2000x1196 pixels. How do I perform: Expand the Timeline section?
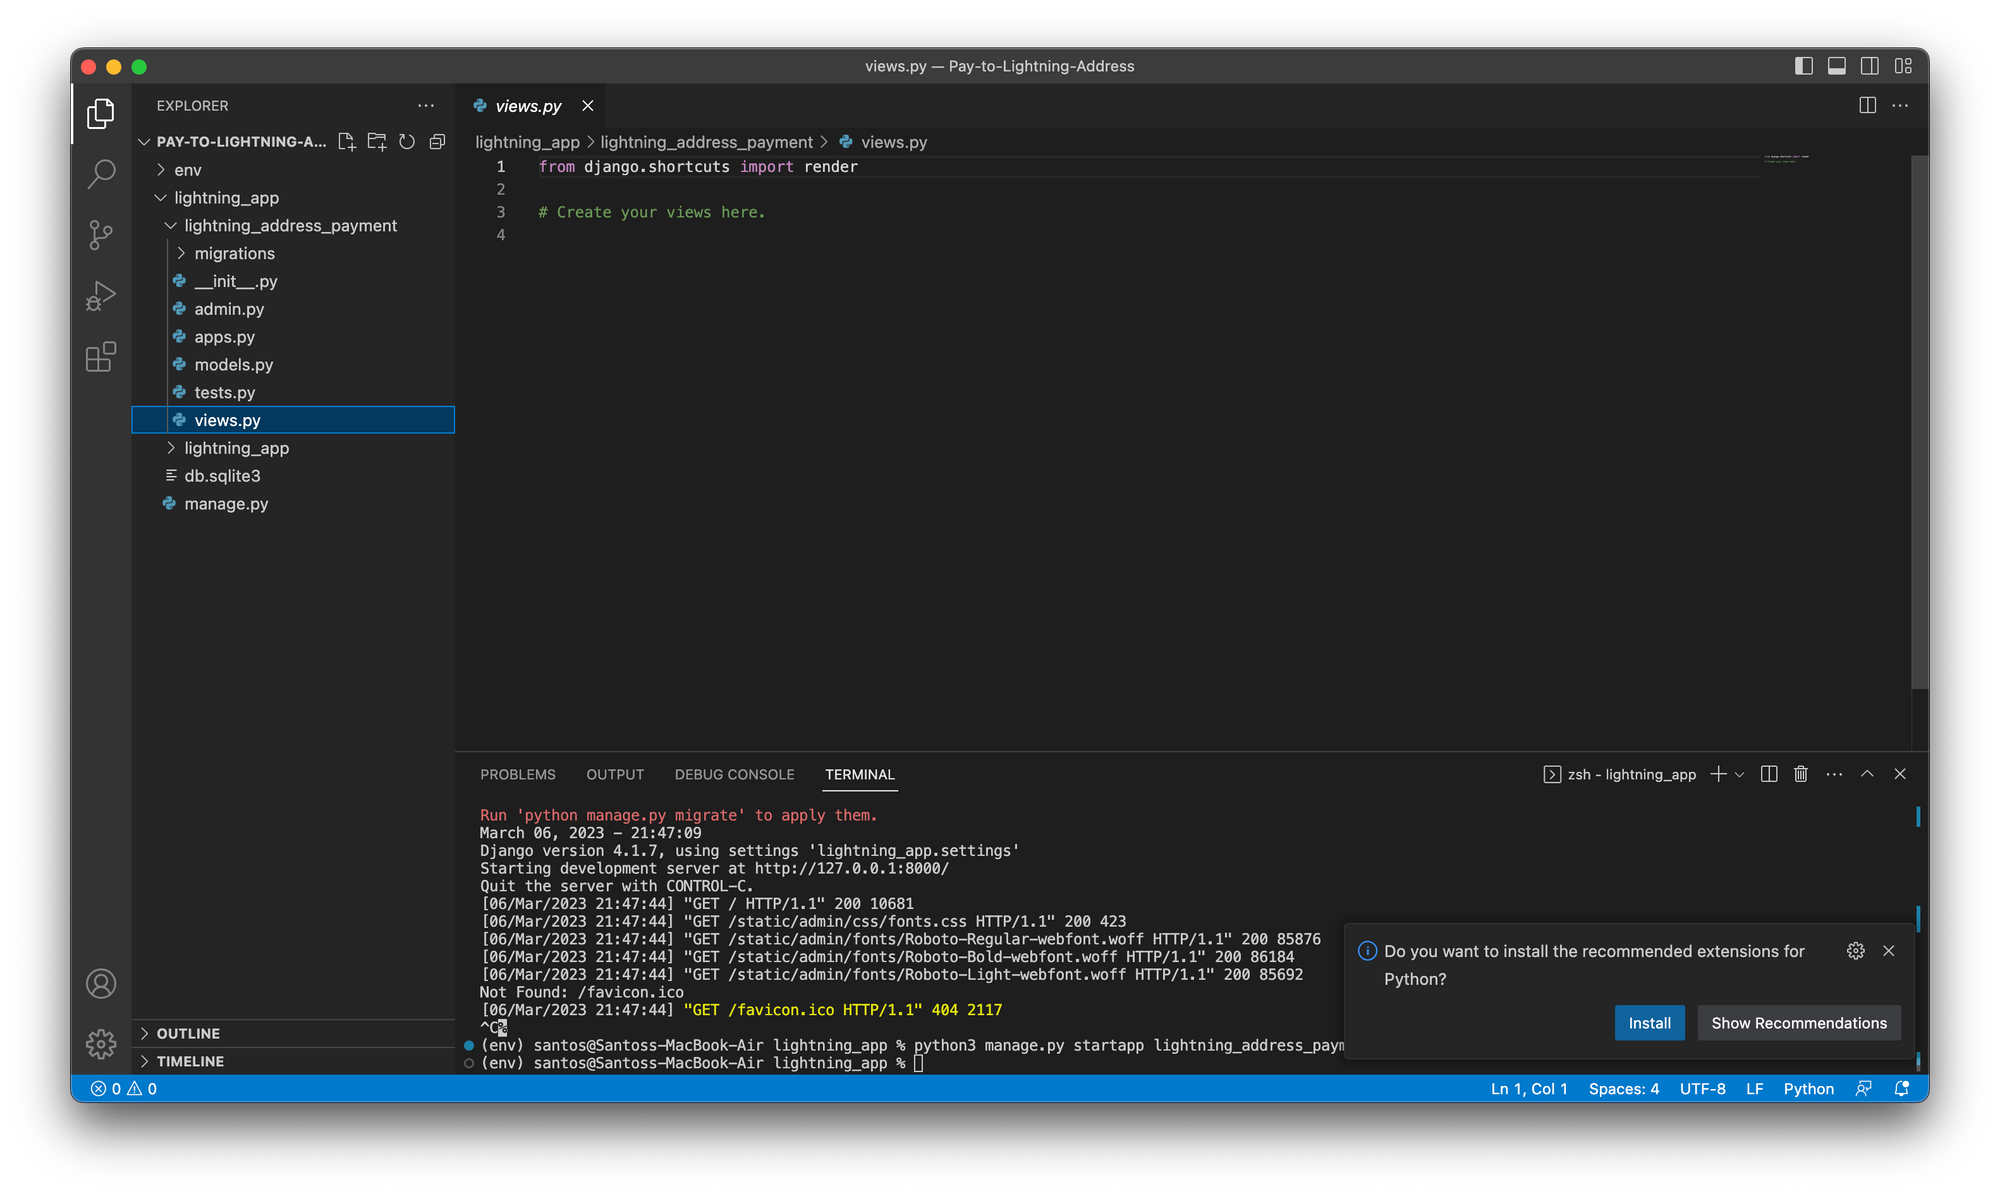coord(293,1062)
